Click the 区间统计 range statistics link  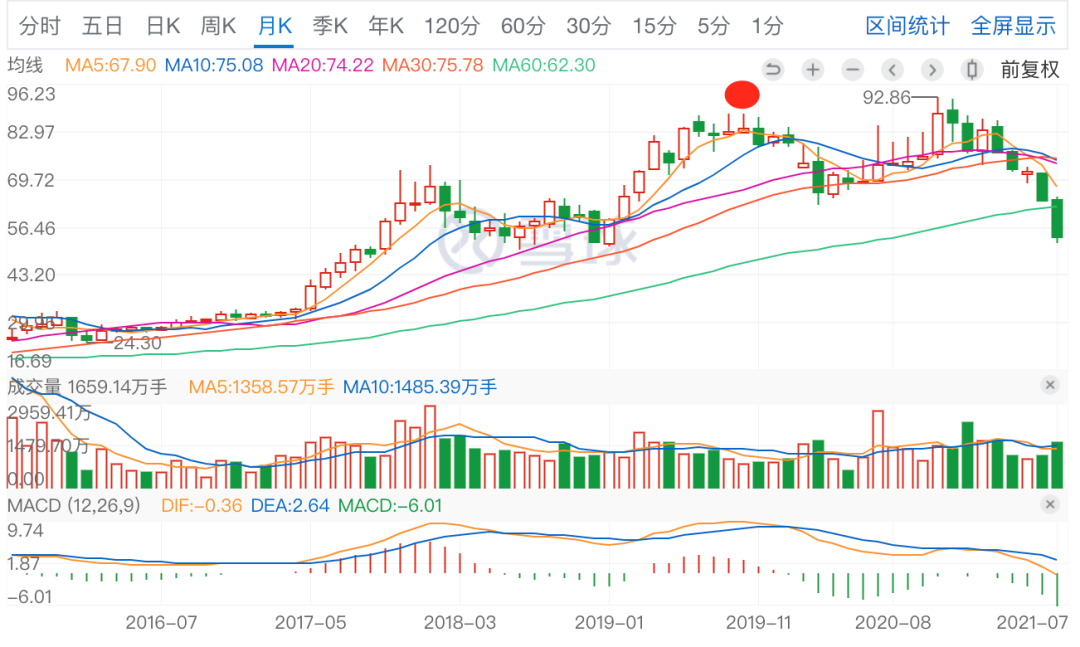(907, 26)
